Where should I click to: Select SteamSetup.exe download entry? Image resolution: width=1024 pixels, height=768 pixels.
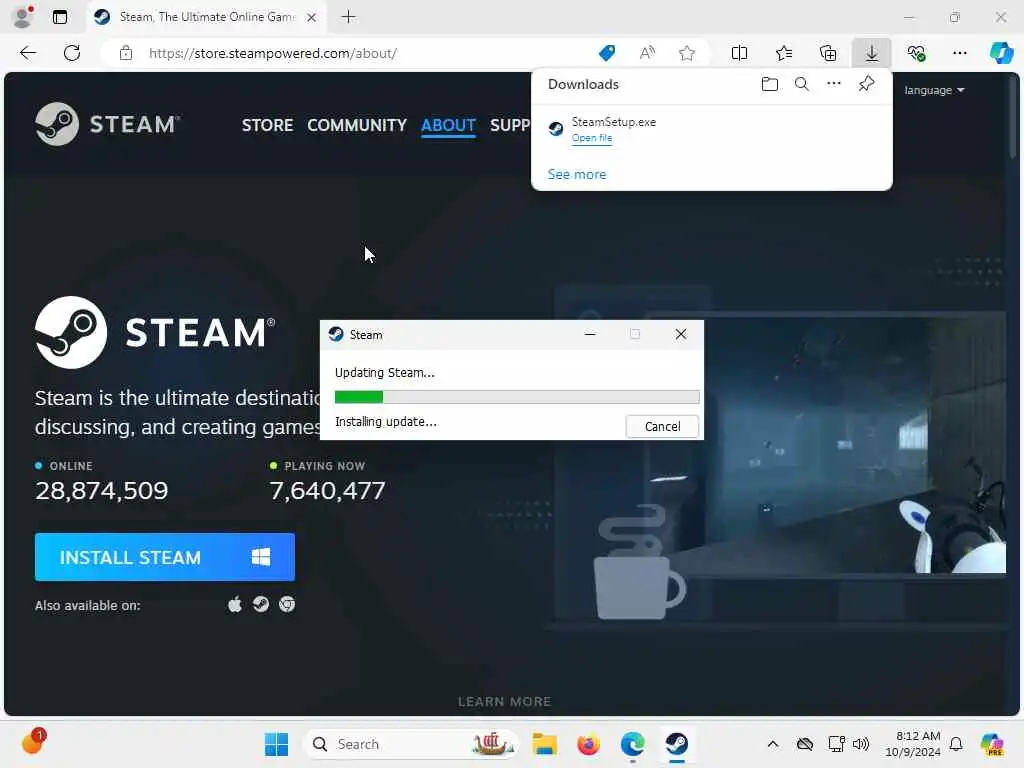[711, 129]
